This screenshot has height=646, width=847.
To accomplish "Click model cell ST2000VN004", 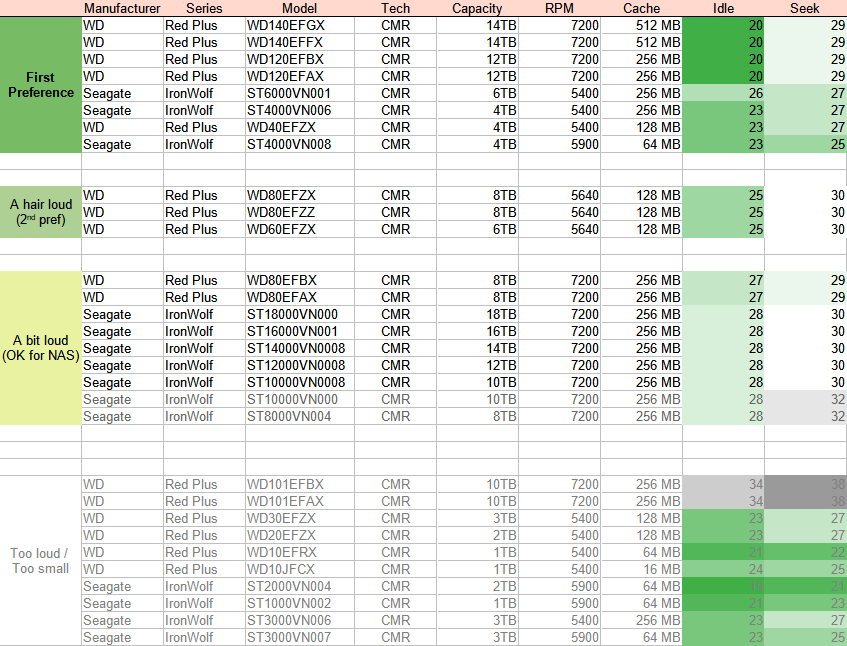I will pyautogui.click(x=300, y=587).
